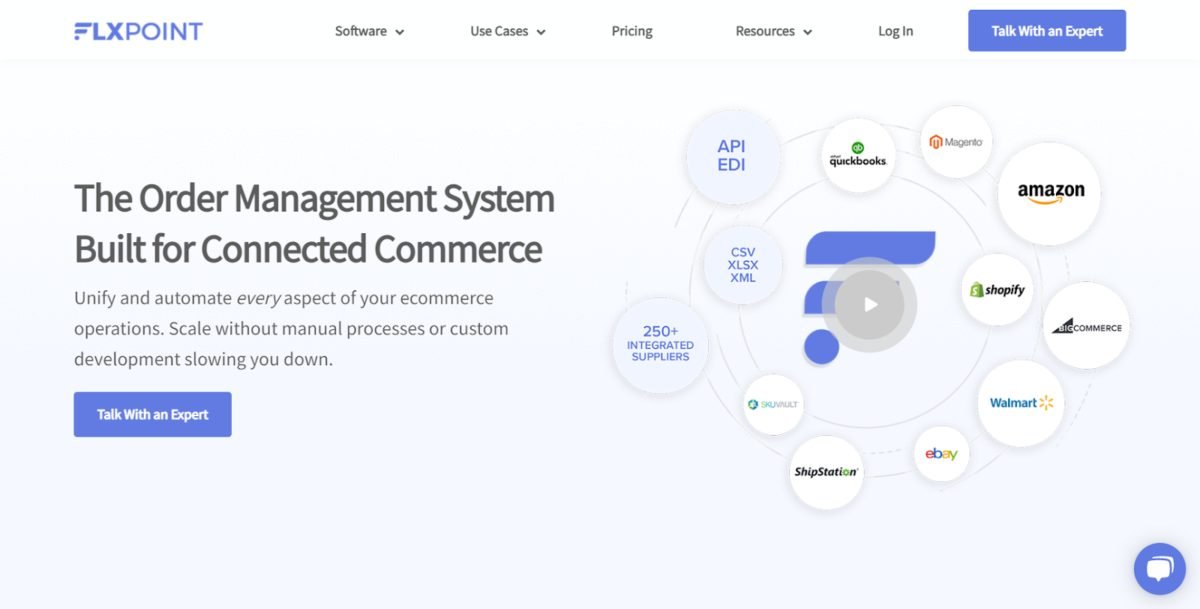Image resolution: width=1200 pixels, height=609 pixels.
Task: Expand the Use Cases dropdown chevron
Action: pyautogui.click(x=540, y=32)
